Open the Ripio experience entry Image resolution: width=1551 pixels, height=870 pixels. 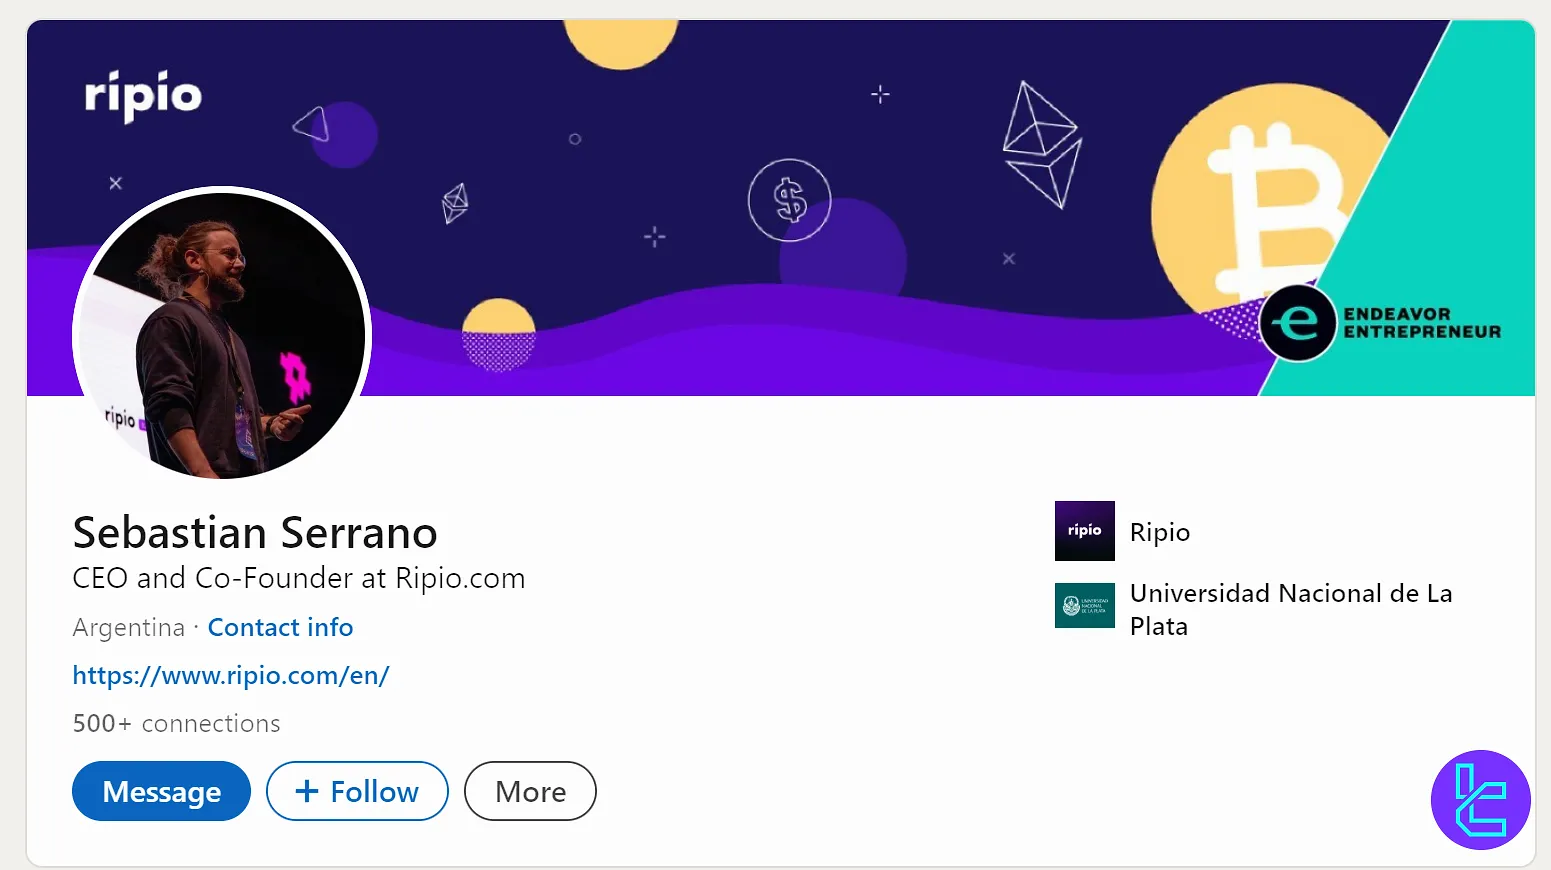pos(1160,531)
